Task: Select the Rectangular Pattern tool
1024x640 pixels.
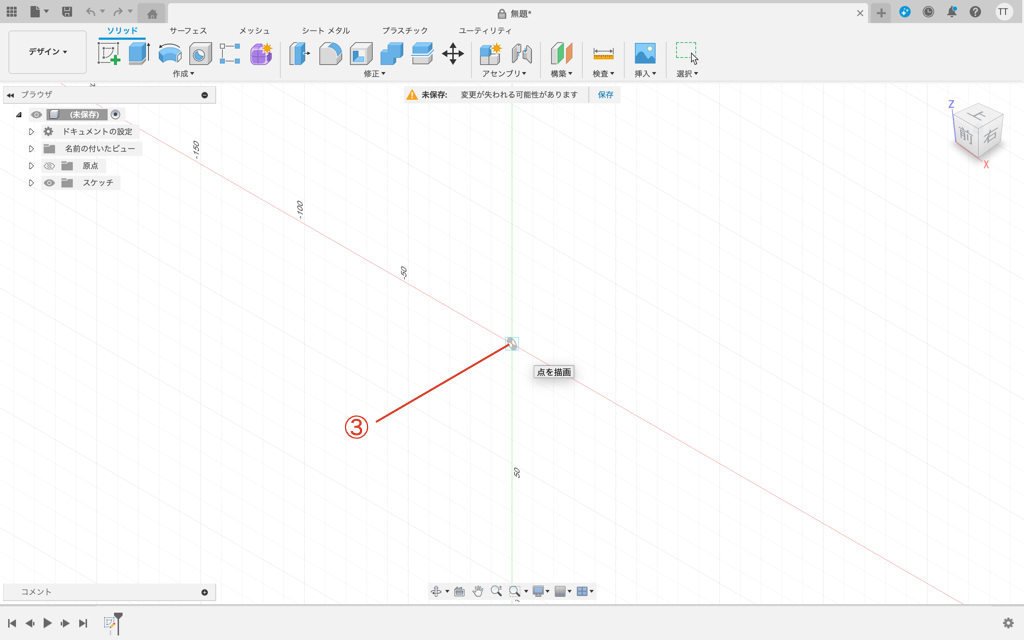Action: tap(230, 54)
